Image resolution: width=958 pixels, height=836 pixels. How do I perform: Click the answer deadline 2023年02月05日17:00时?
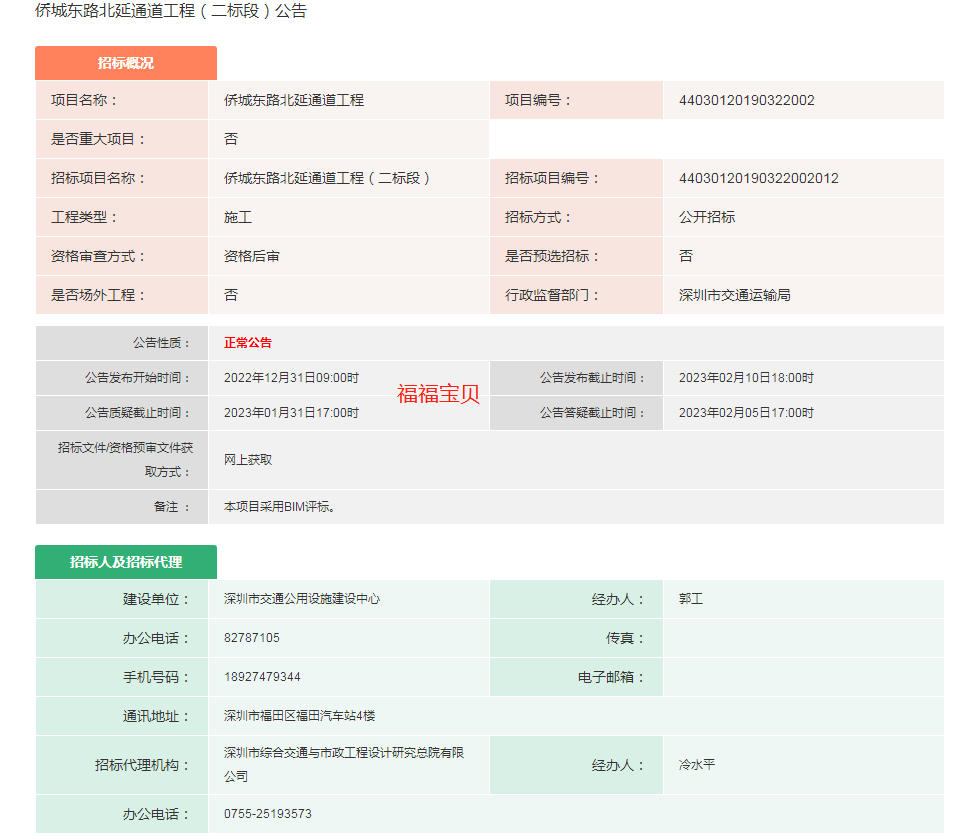point(746,413)
